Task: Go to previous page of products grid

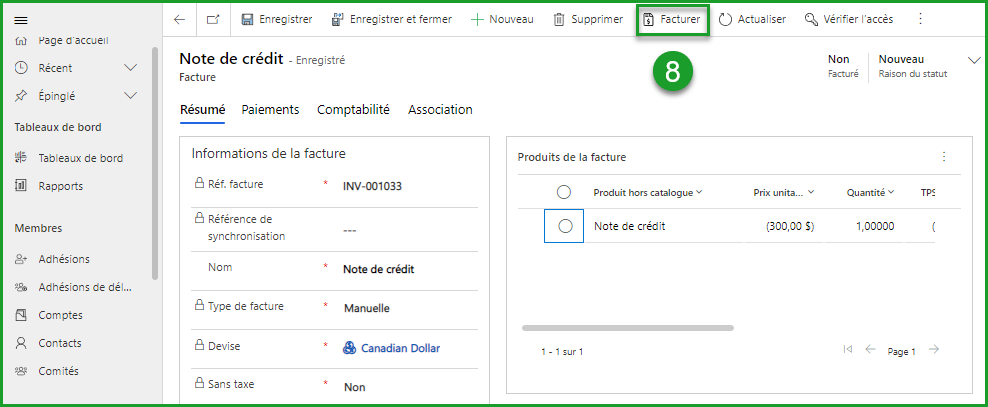Action: [870, 349]
